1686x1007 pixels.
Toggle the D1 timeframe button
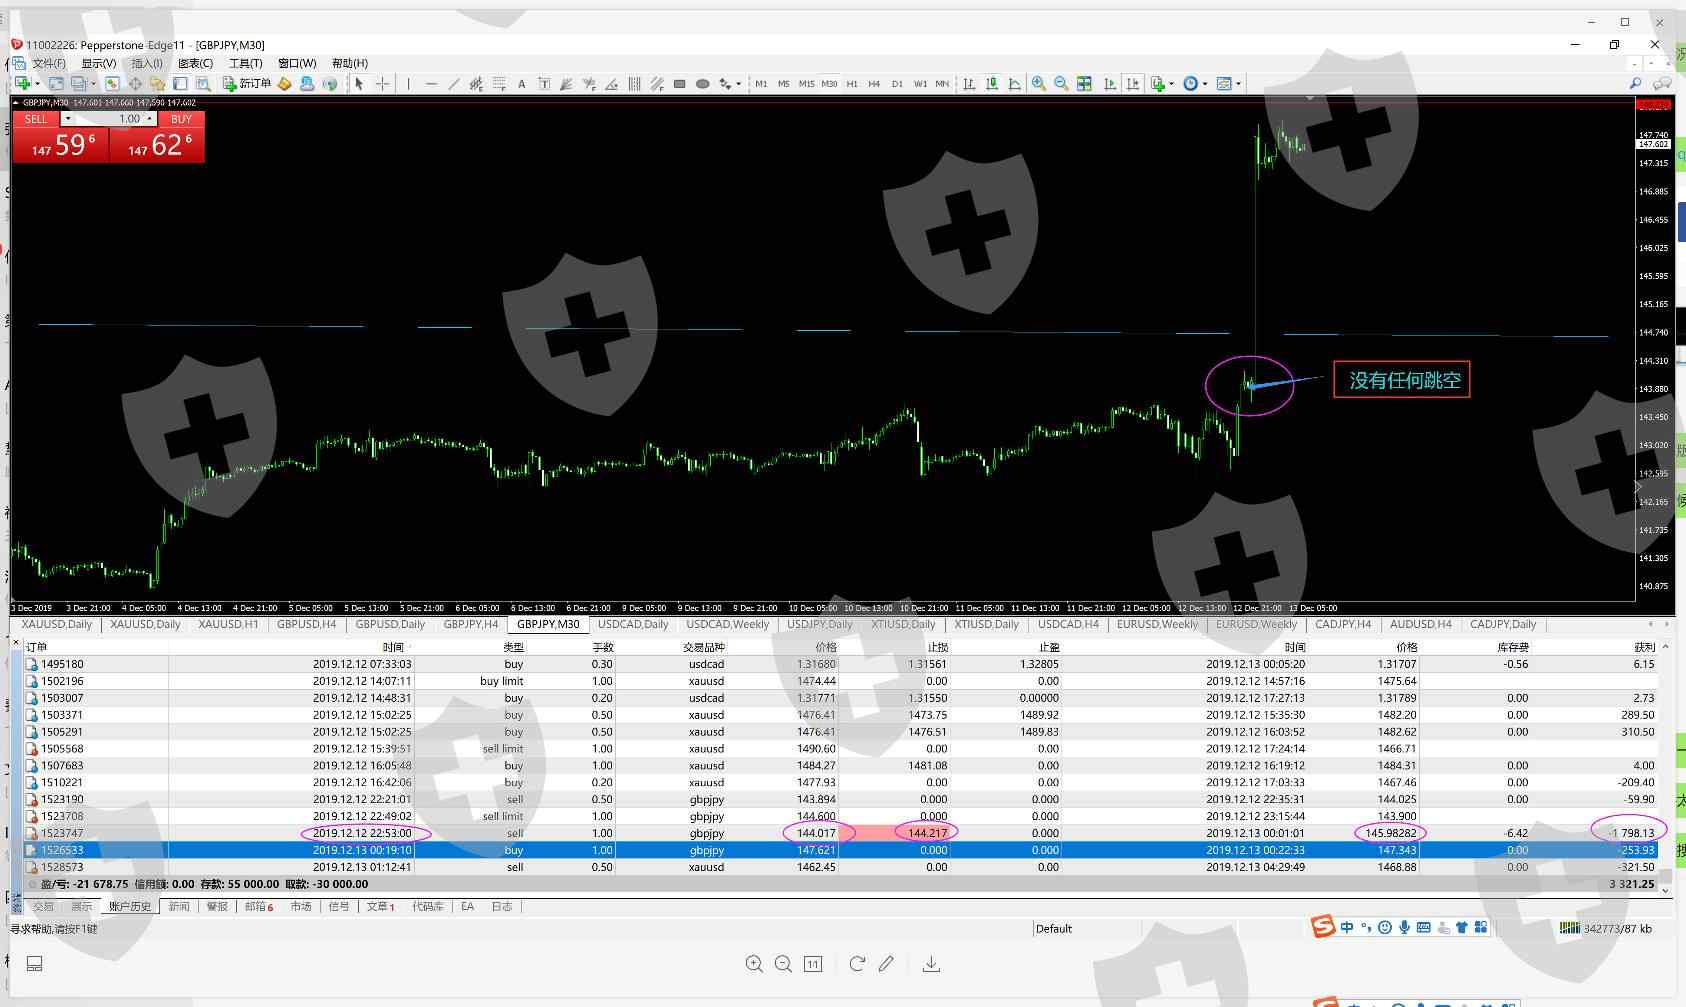click(x=897, y=84)
